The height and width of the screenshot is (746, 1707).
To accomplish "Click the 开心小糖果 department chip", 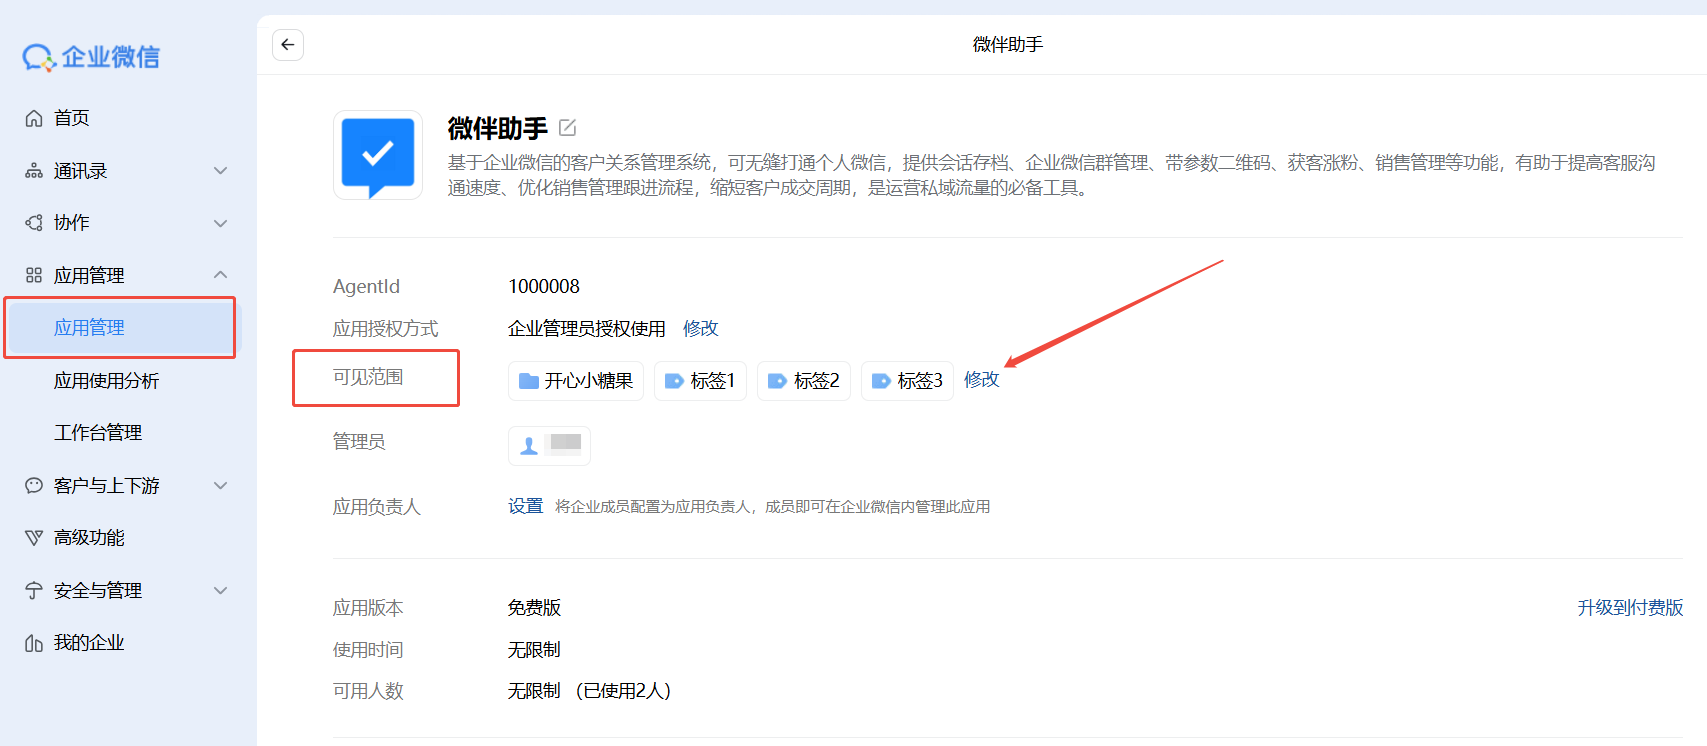I will (x=576, y=381).
